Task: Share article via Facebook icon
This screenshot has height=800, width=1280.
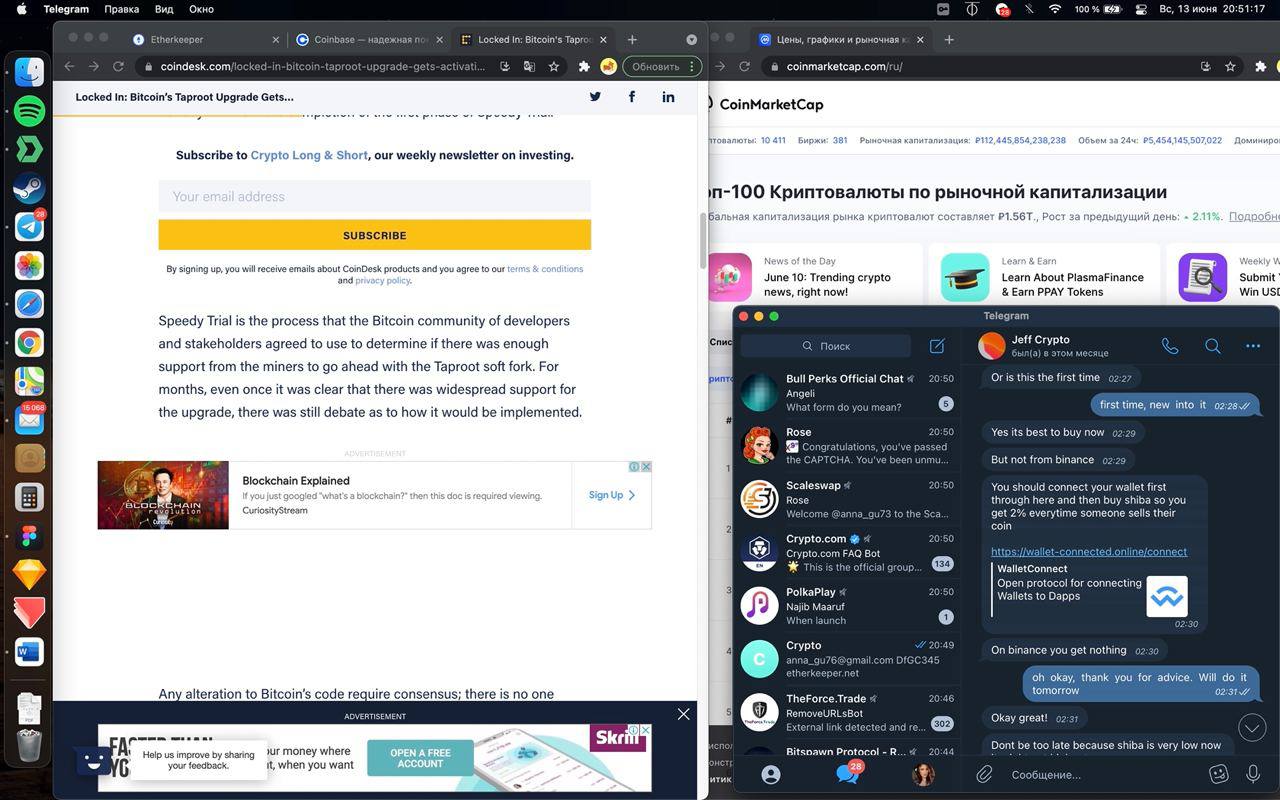Action: (632, 97)
